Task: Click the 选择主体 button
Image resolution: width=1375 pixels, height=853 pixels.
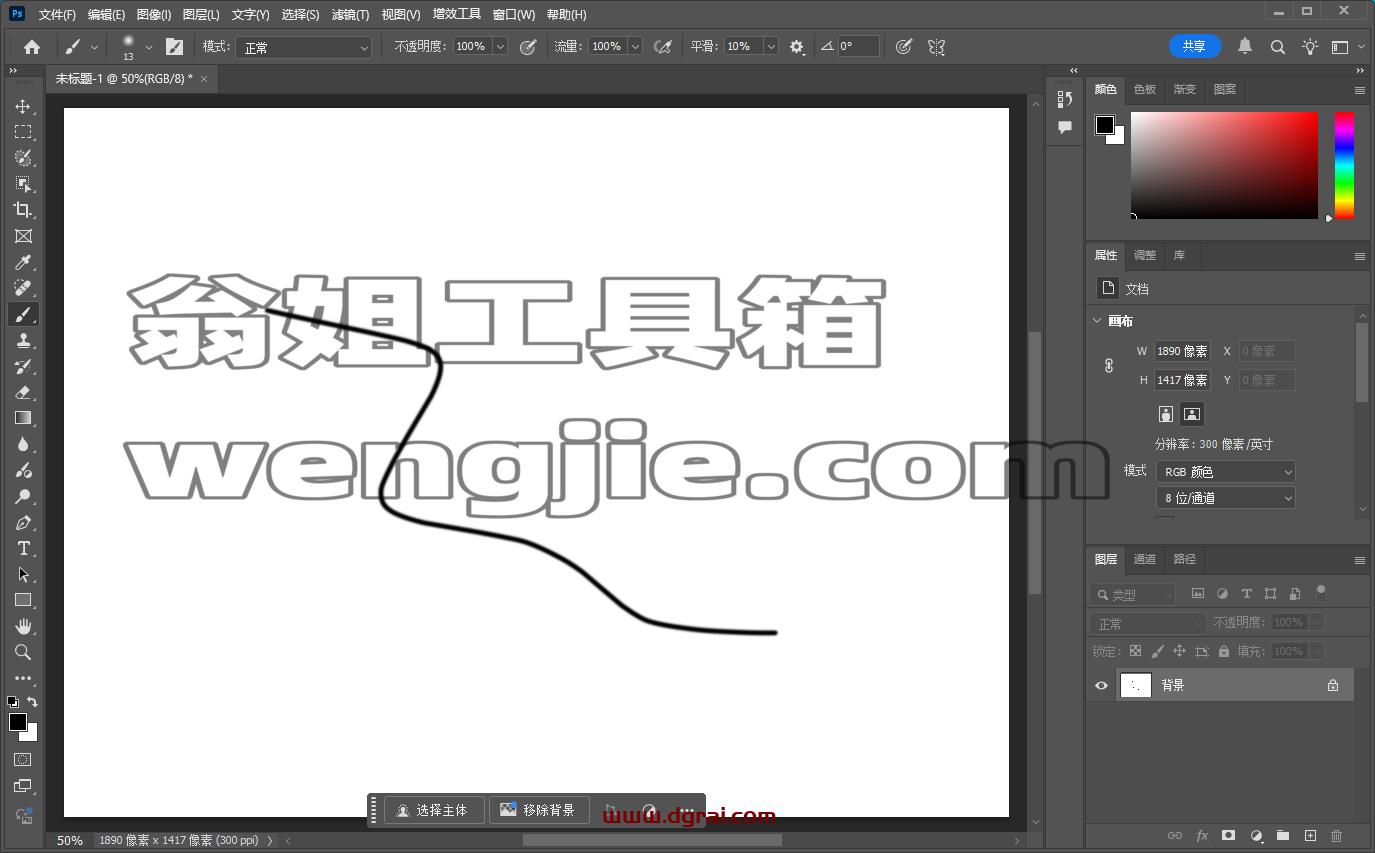Action: coord(434,810)
